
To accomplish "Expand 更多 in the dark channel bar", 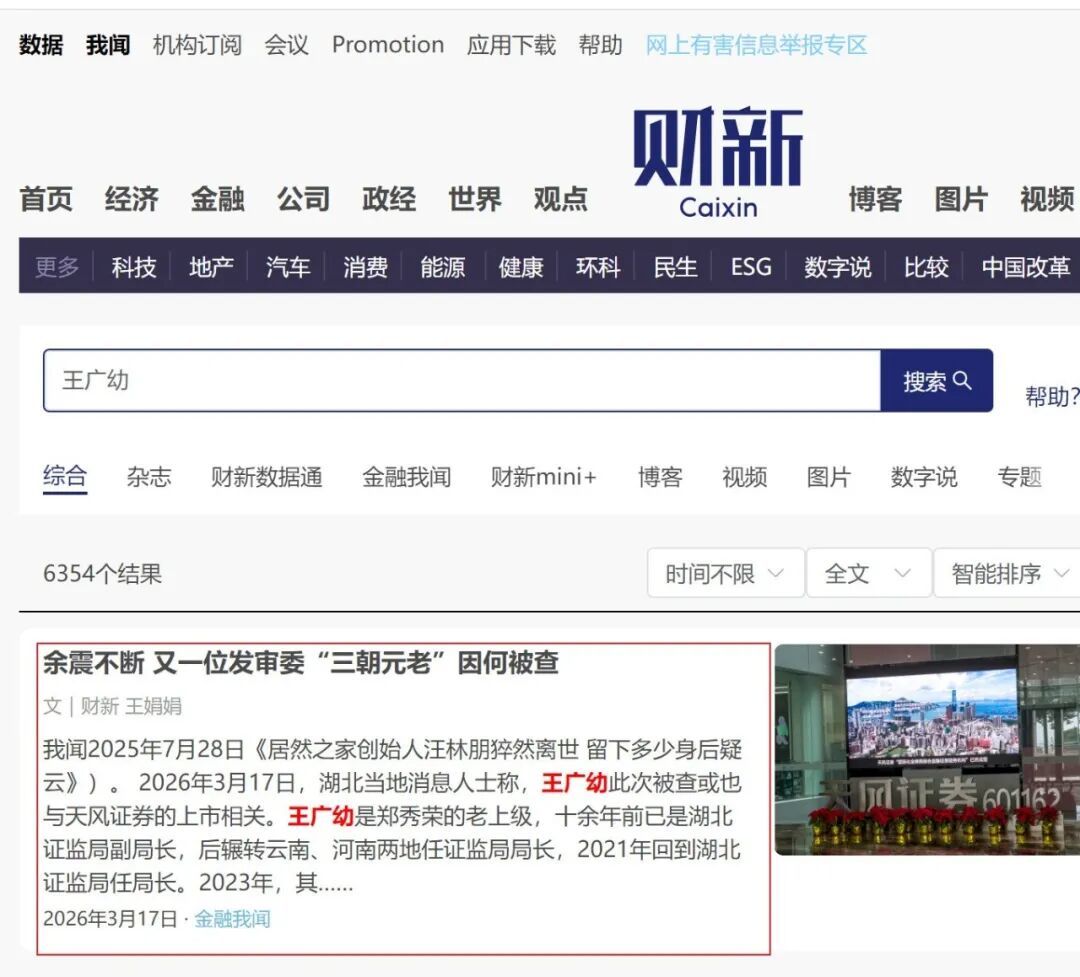I will point(57,267).
